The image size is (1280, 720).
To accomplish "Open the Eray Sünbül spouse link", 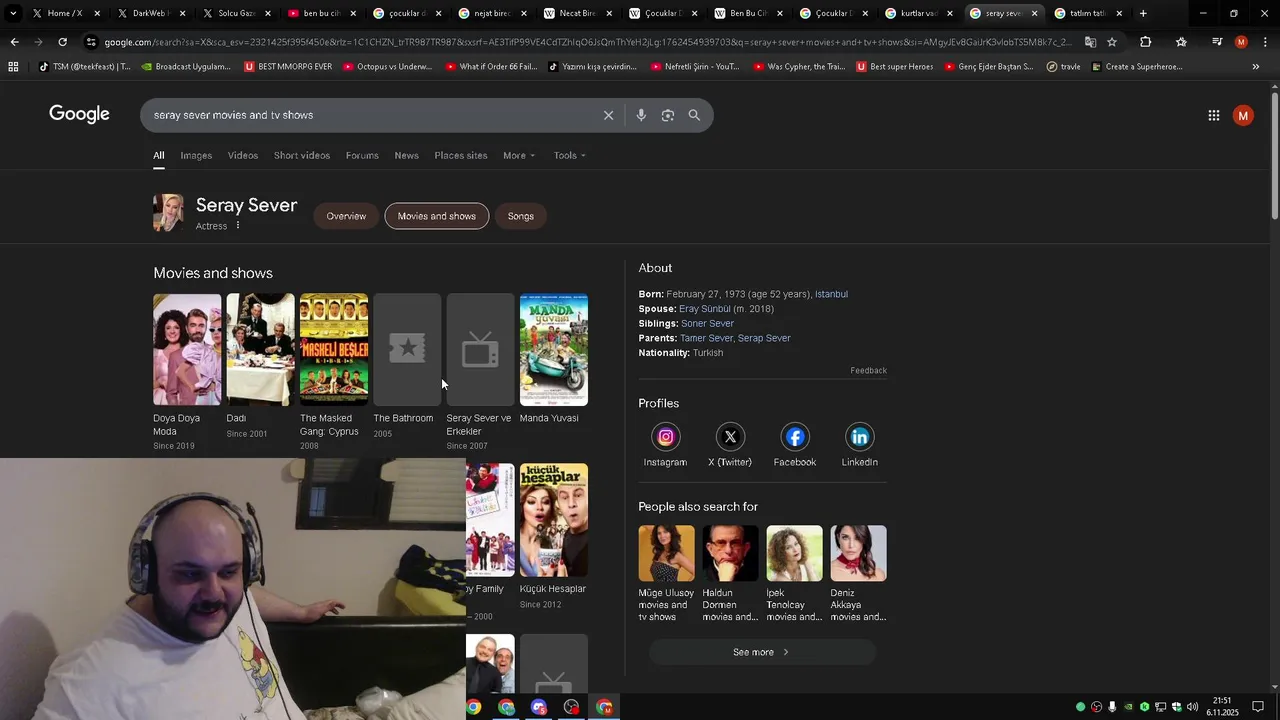I will coord(705,309).
